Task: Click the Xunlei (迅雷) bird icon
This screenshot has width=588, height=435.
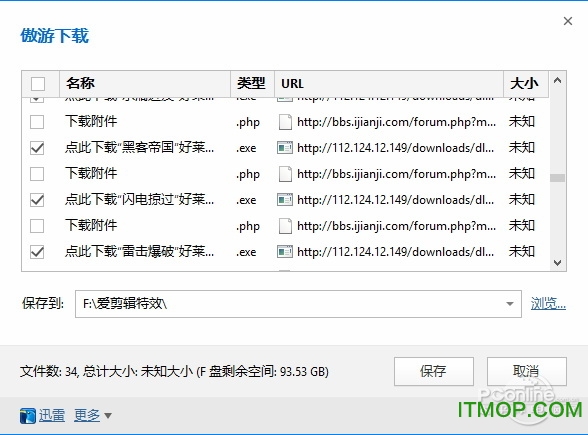Action: 28,416
